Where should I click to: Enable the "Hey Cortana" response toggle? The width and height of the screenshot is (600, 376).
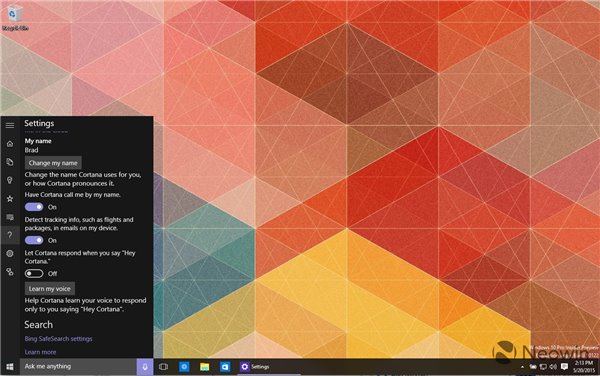[x=34, y=273]
